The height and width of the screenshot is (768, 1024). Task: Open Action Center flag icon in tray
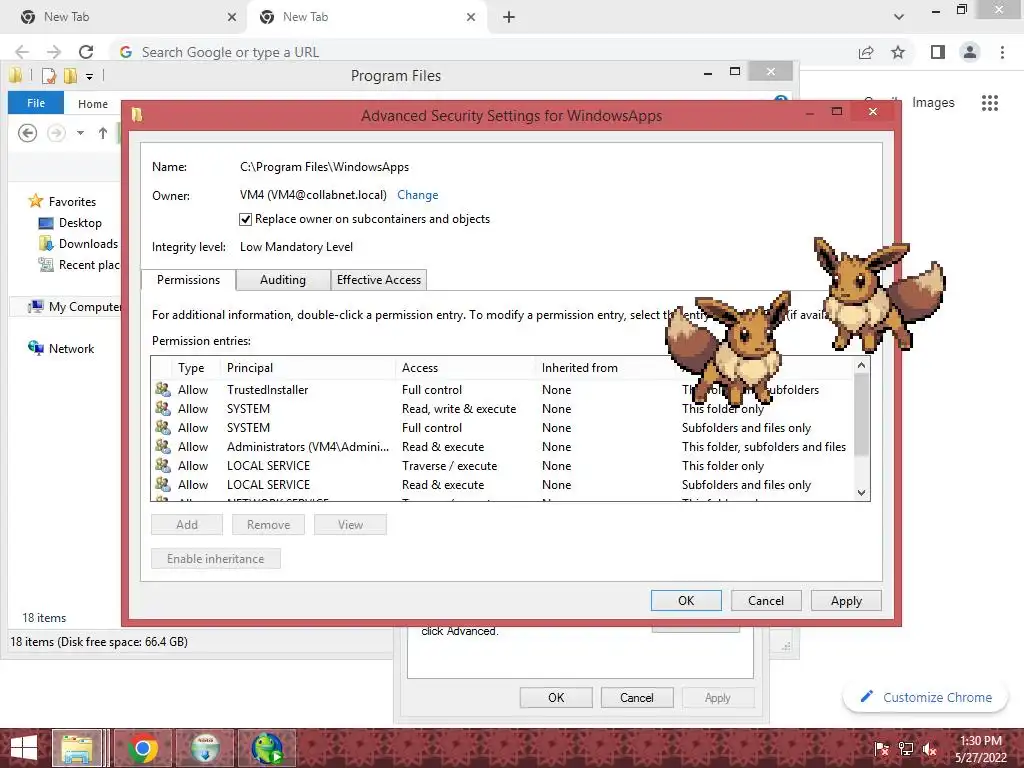(x=881, y=749)
